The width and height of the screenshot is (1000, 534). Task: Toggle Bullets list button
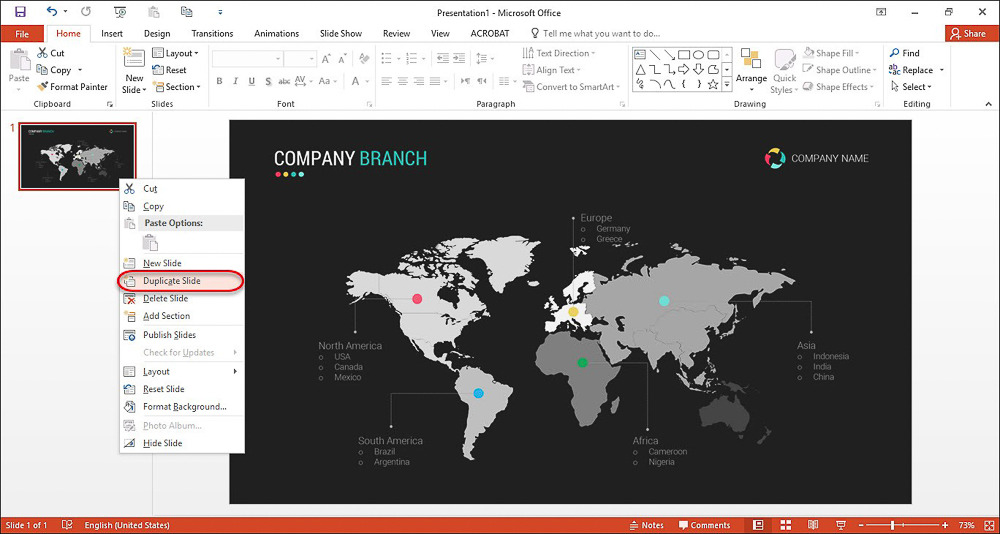388,59
